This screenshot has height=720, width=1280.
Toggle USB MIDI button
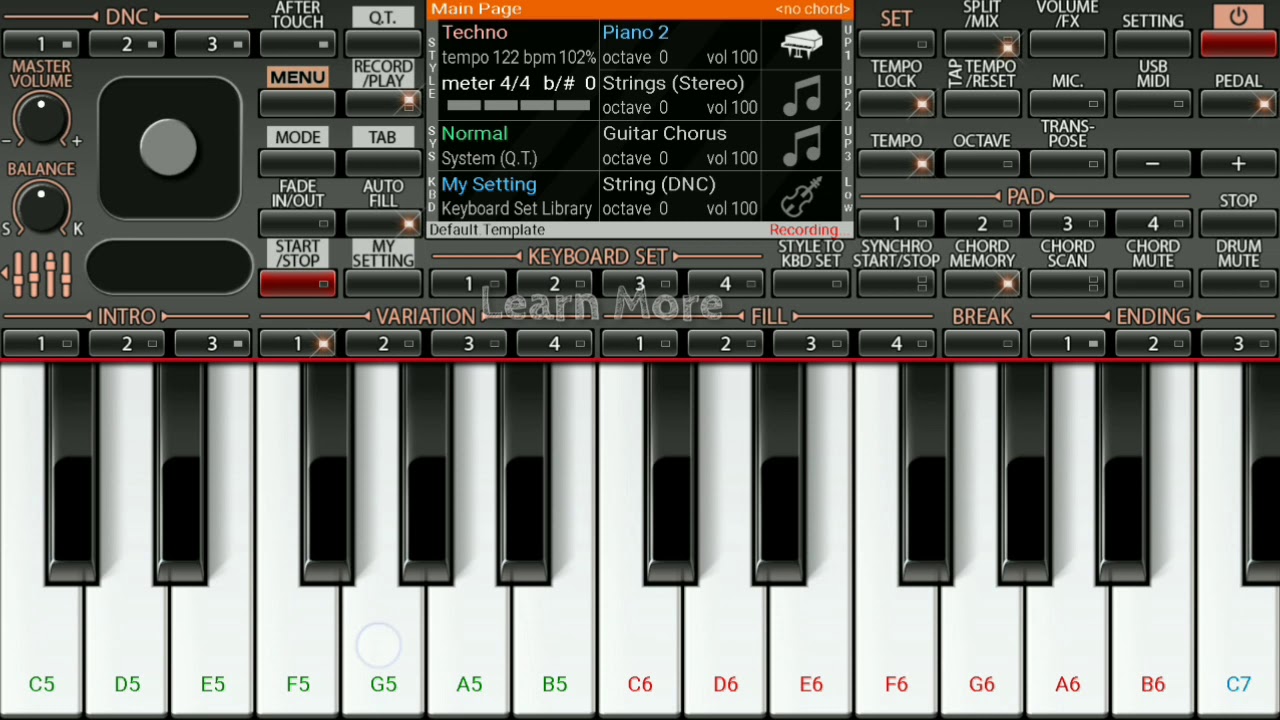[1152, 102]
